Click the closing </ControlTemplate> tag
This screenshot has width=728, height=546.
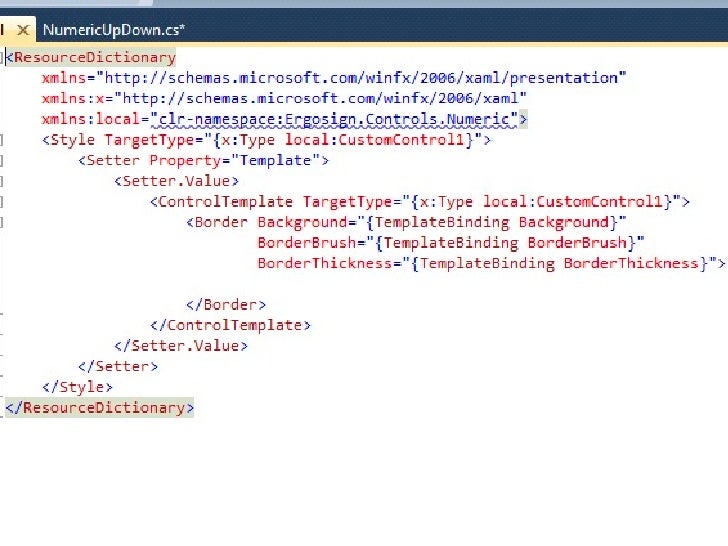[230, 325]
